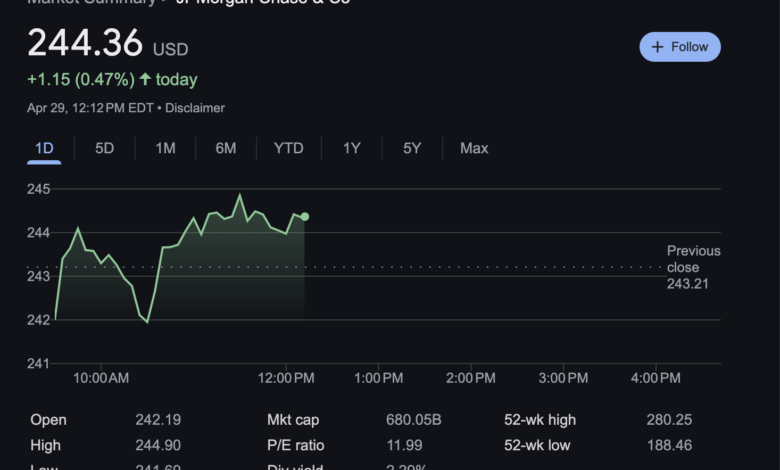780x470 pixels.
Task: Click the 12:00 PM axis label
Action: point(286,378)
